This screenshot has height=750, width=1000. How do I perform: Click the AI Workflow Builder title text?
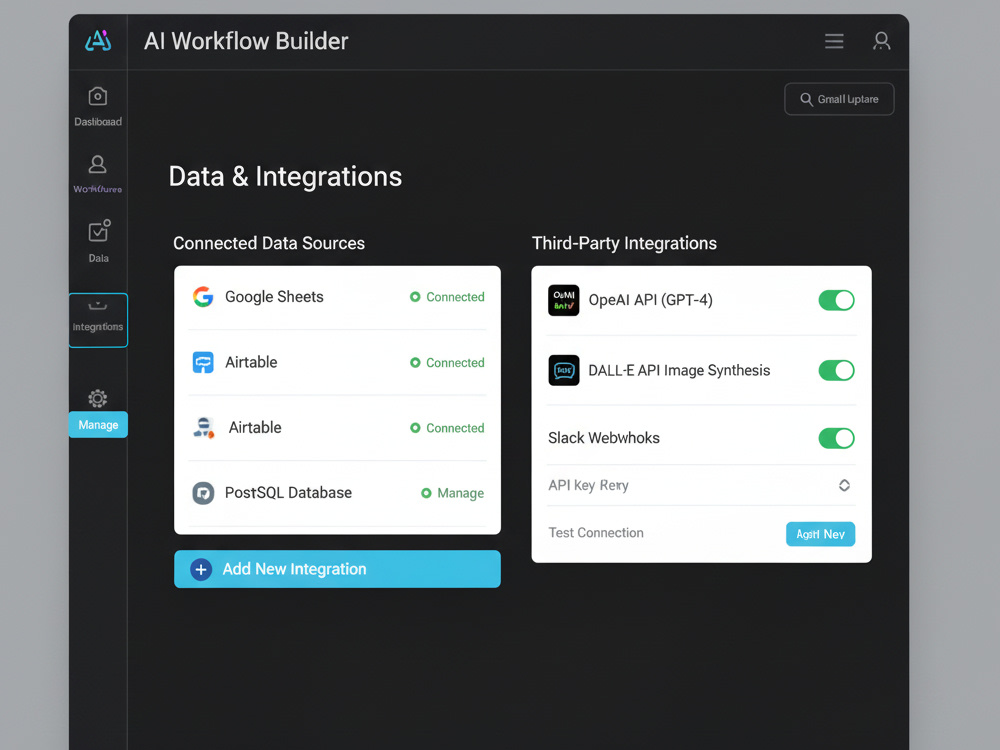(246, 41)
